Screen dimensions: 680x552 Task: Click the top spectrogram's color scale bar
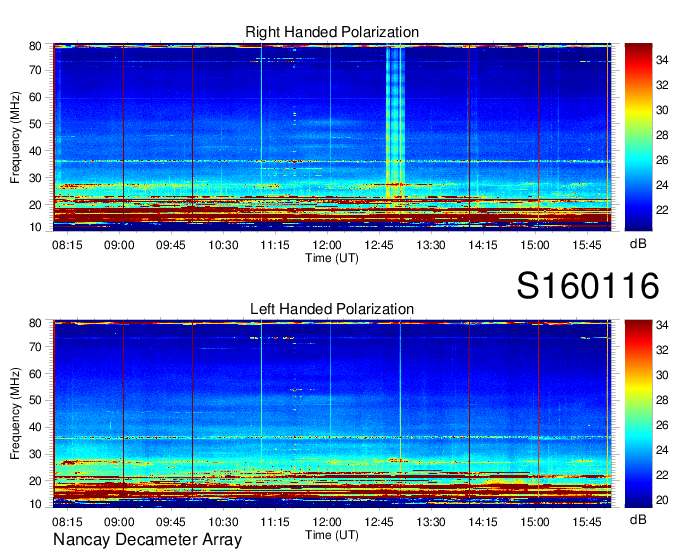(638, 137)
